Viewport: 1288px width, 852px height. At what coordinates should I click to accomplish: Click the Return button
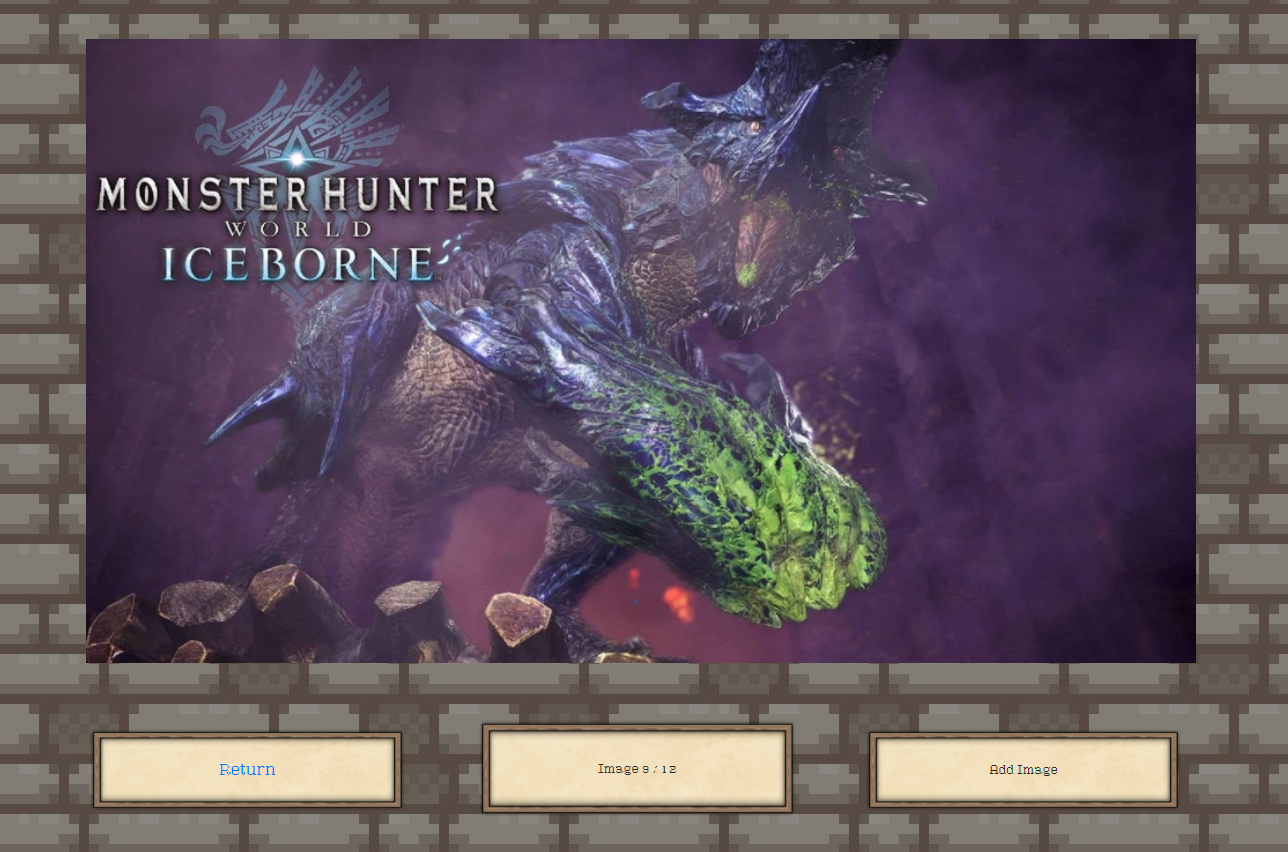247,769
